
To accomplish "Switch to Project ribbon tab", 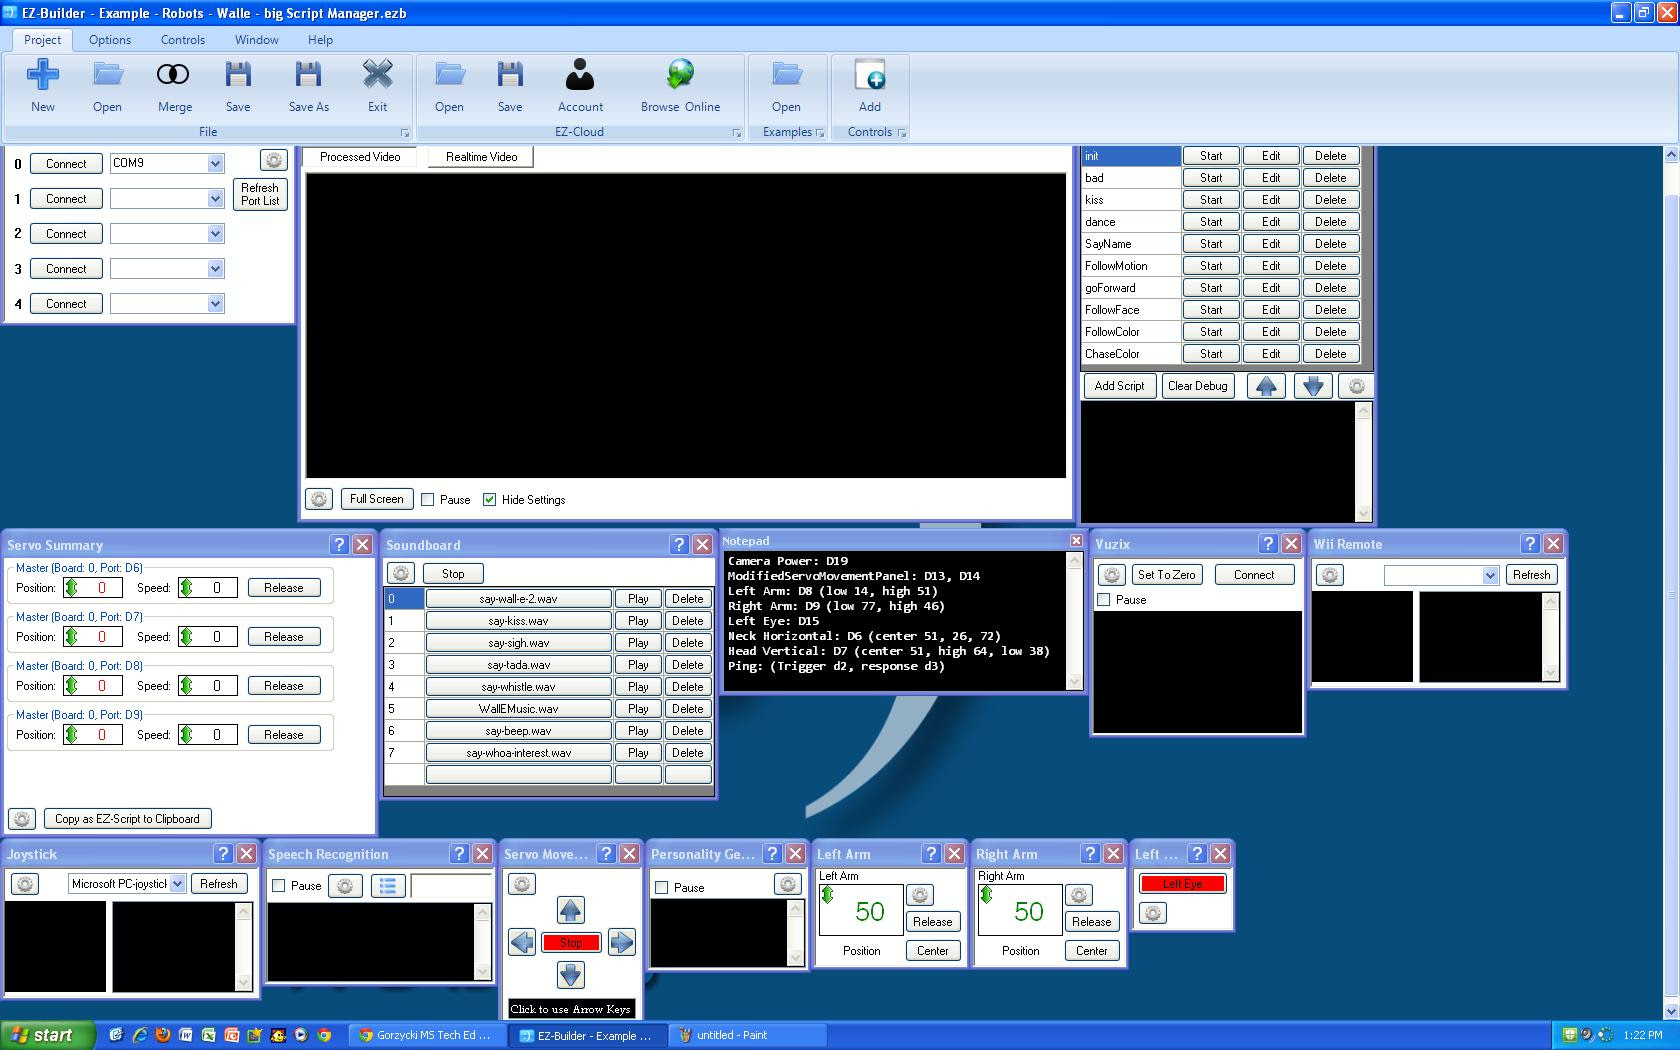I will point(42,40).
